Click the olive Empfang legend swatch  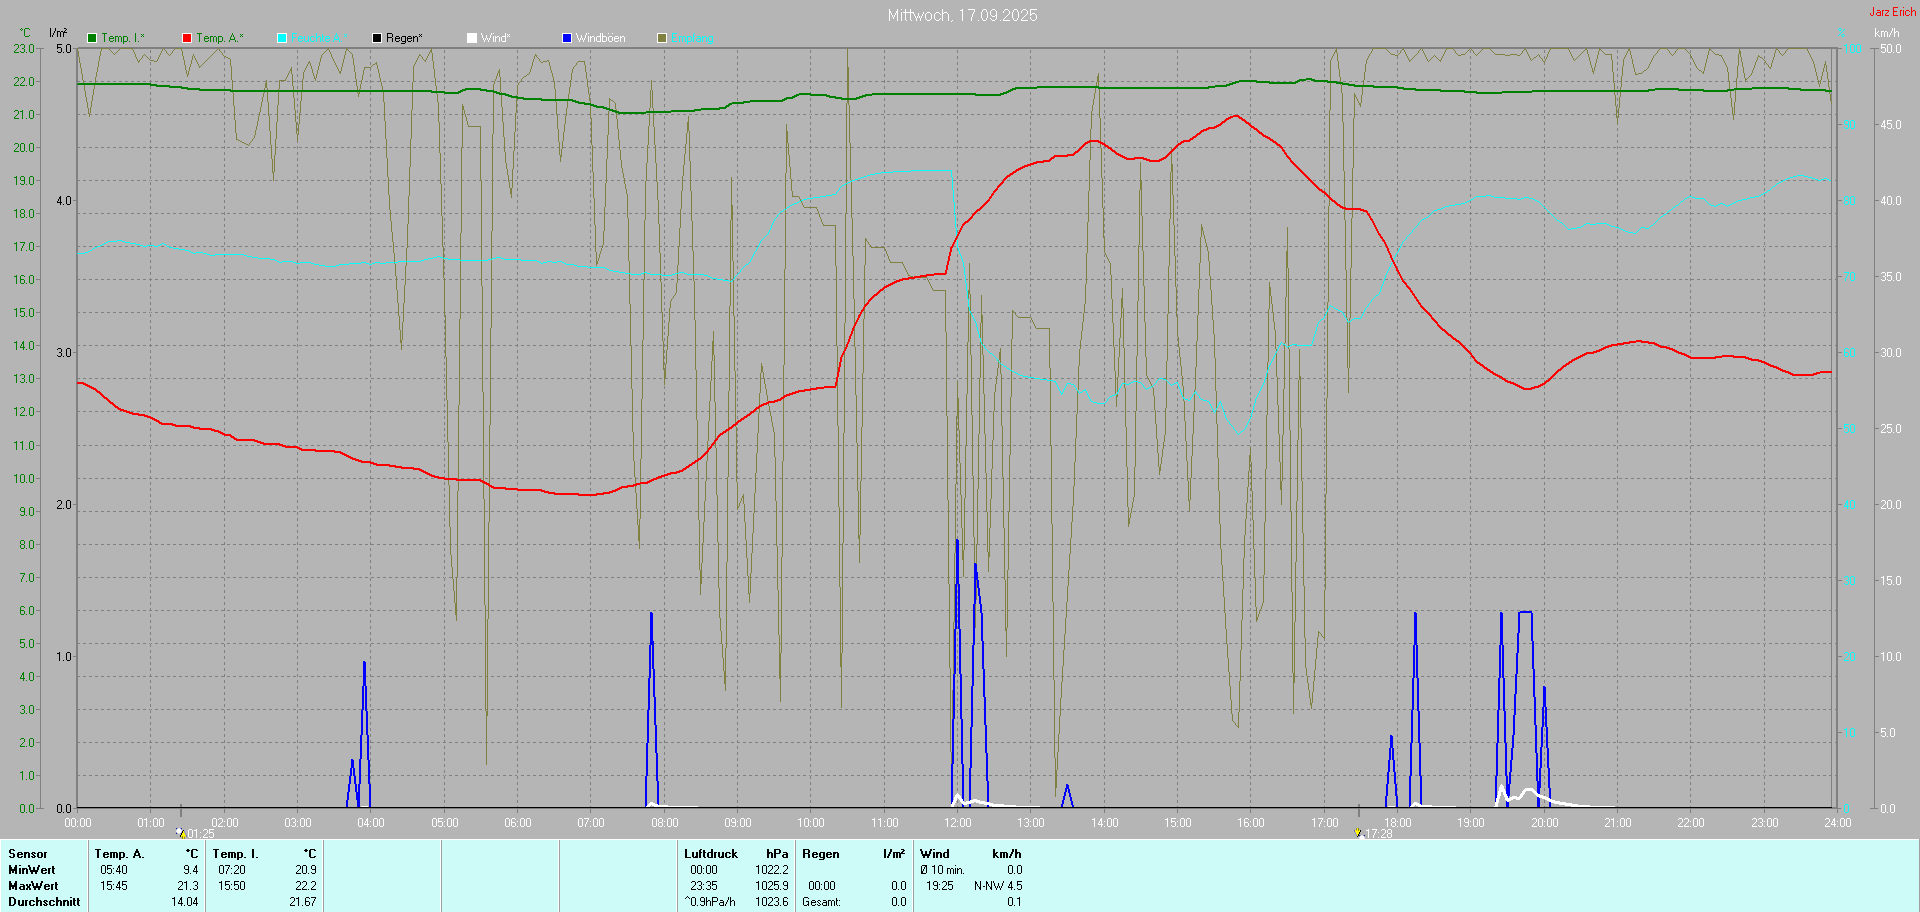pyautogui.click(x=662, y=38)
